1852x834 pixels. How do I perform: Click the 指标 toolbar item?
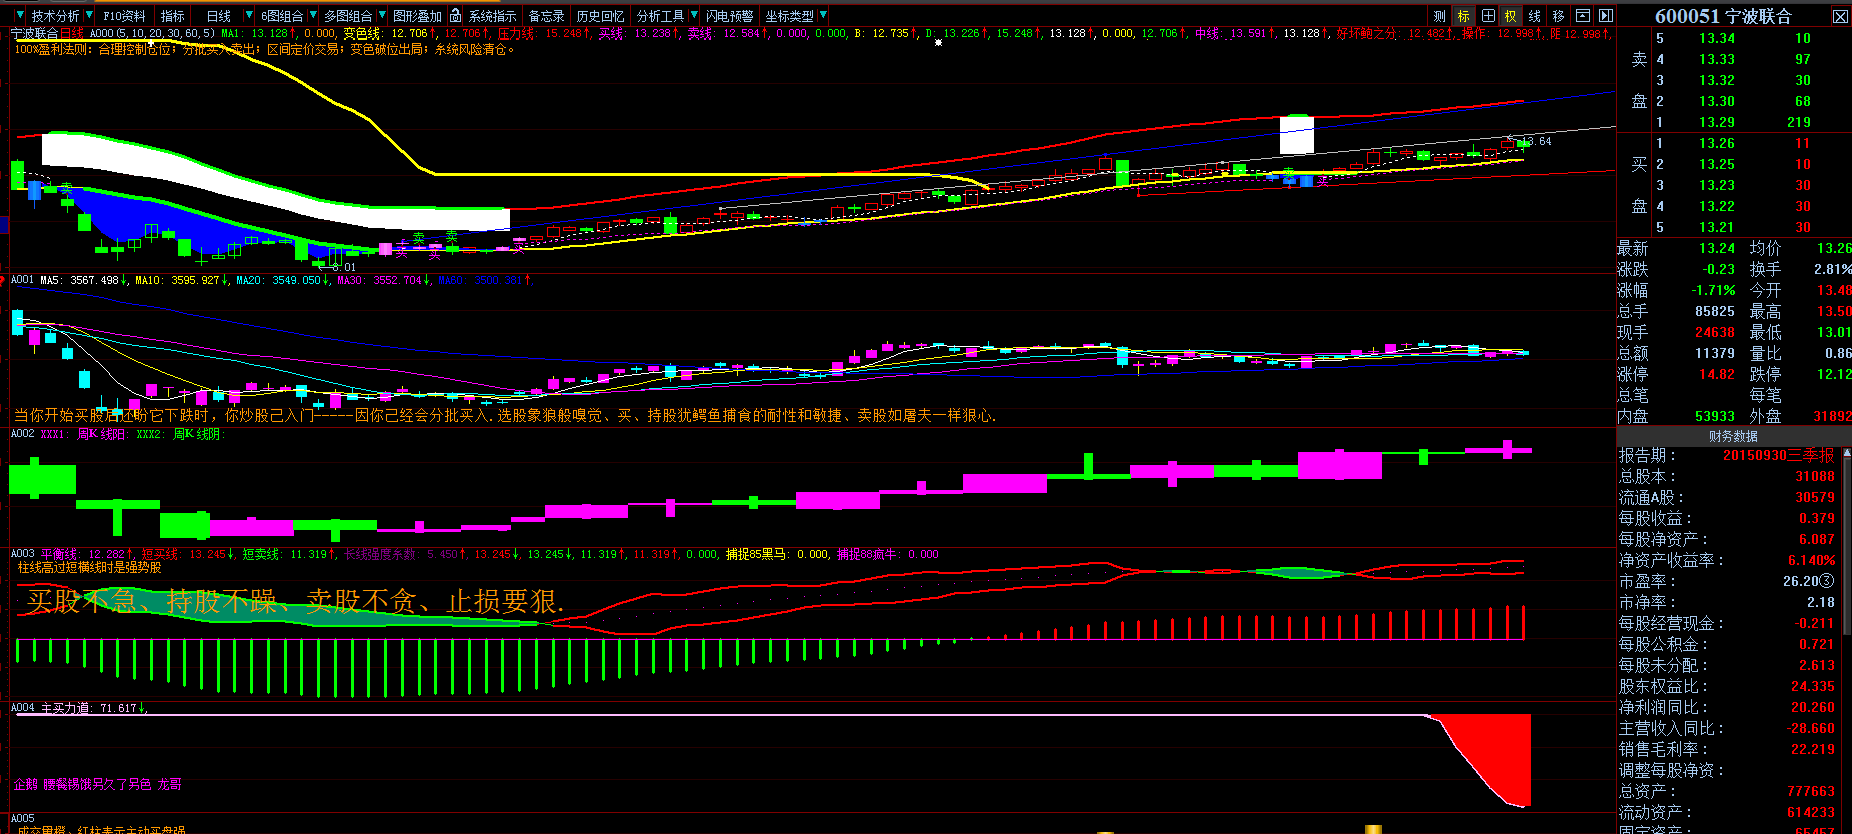click(x=173, y=15)
